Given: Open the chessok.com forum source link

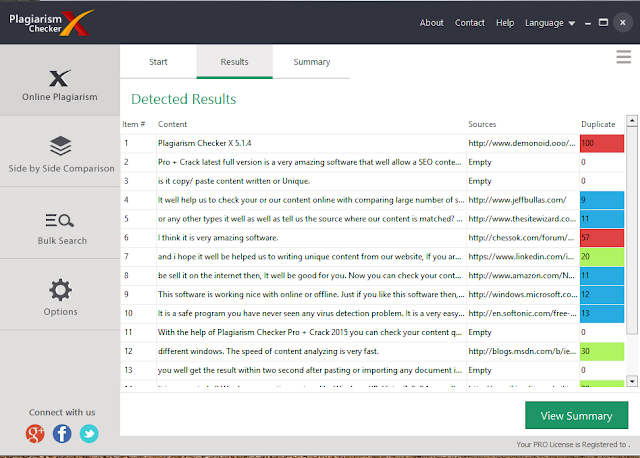Looking at the screenshot, I should click(x=521, y=238).
